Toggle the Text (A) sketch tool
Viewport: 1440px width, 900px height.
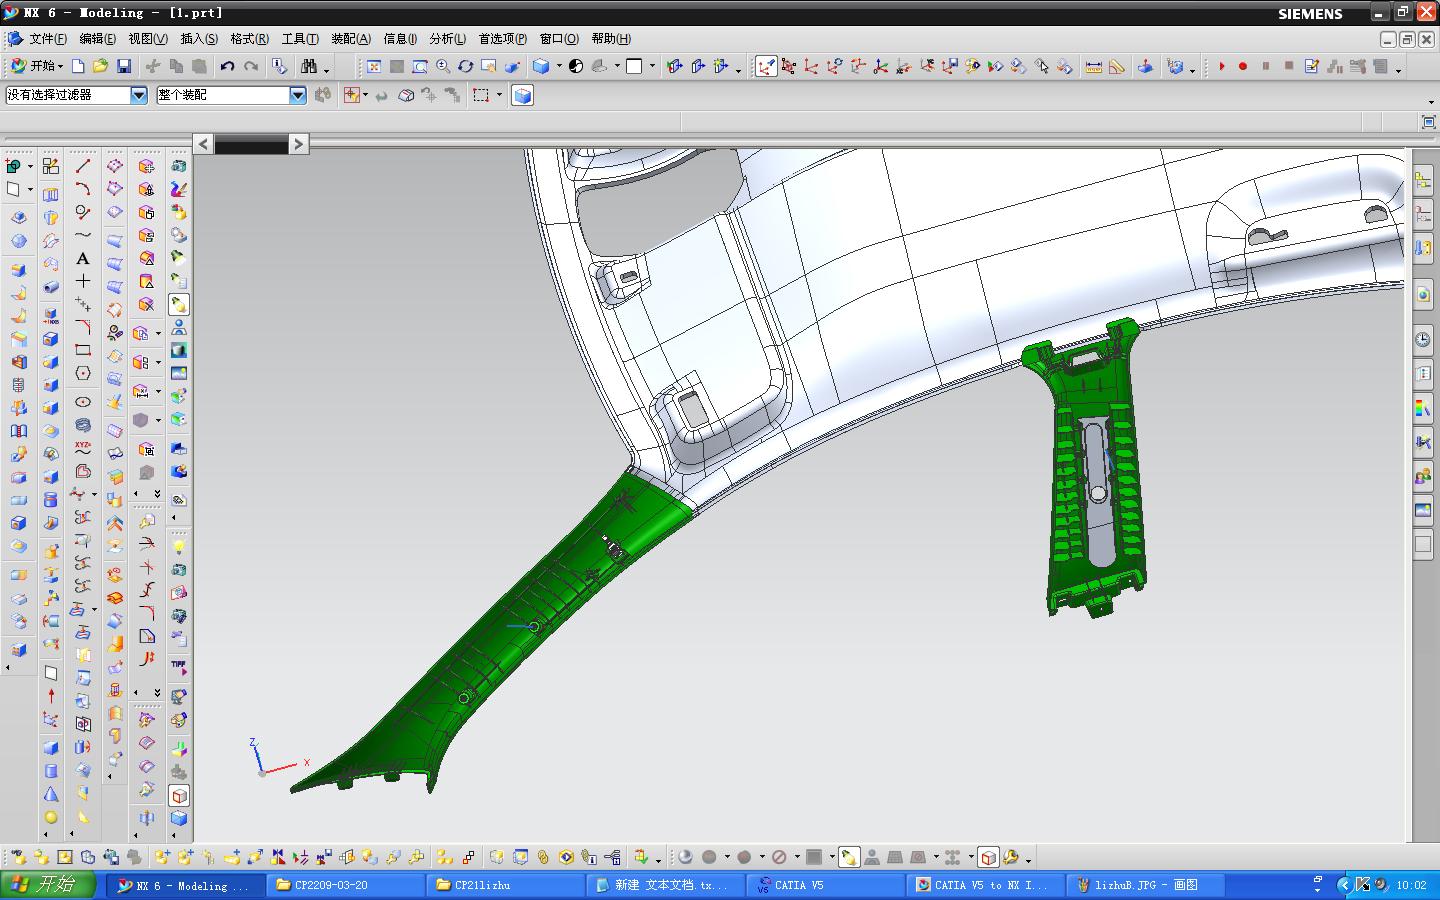pyautogui.click(x=83, y=258)
